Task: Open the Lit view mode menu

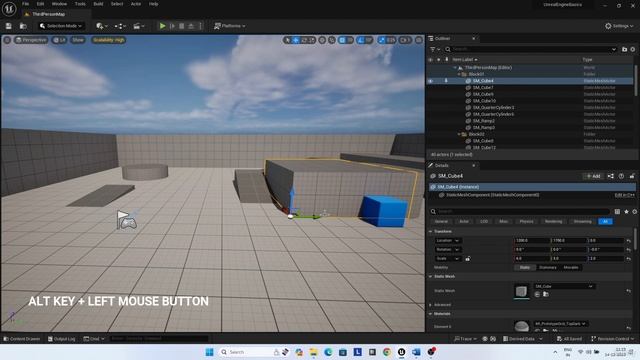Action: tap(60, 40)
